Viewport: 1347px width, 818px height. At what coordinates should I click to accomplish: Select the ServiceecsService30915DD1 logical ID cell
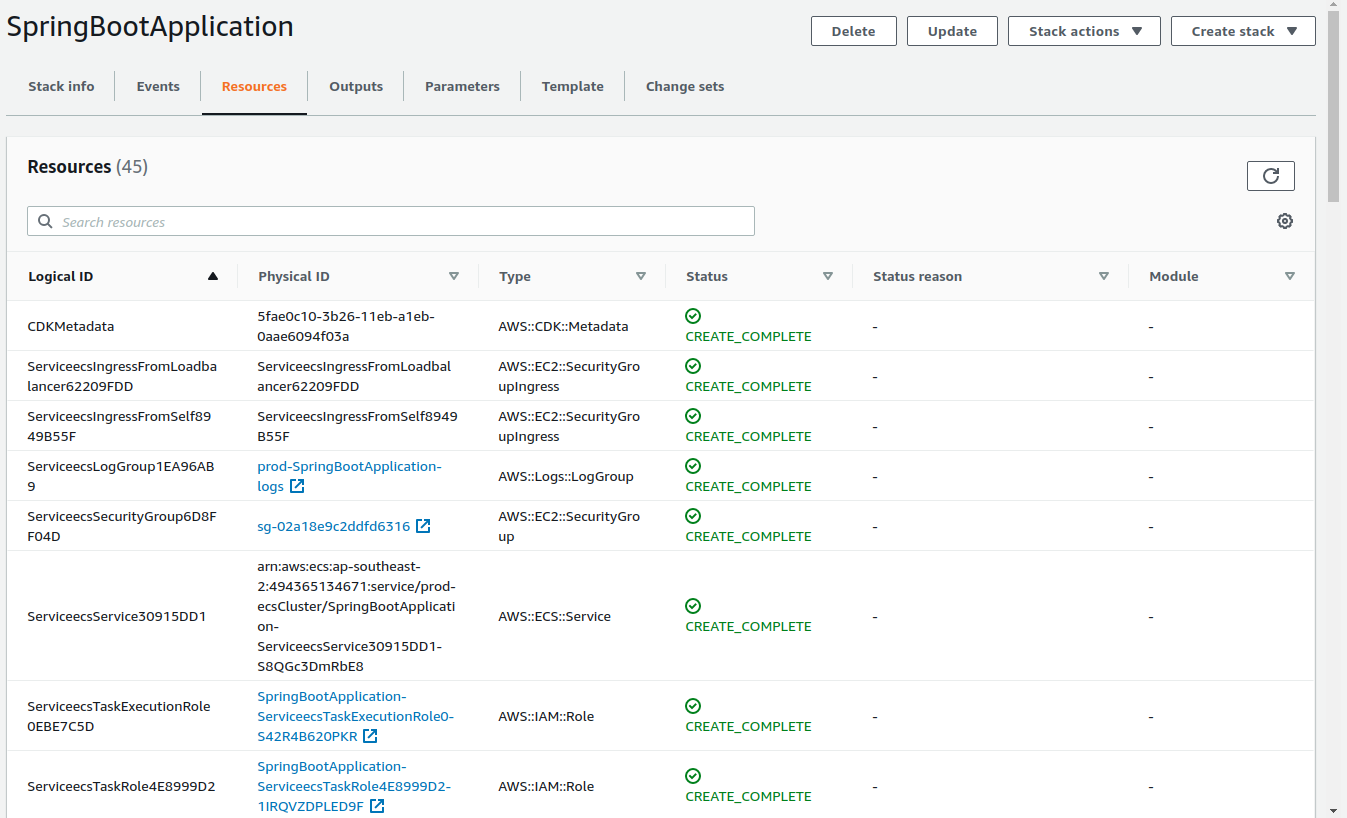coord(116,616)
